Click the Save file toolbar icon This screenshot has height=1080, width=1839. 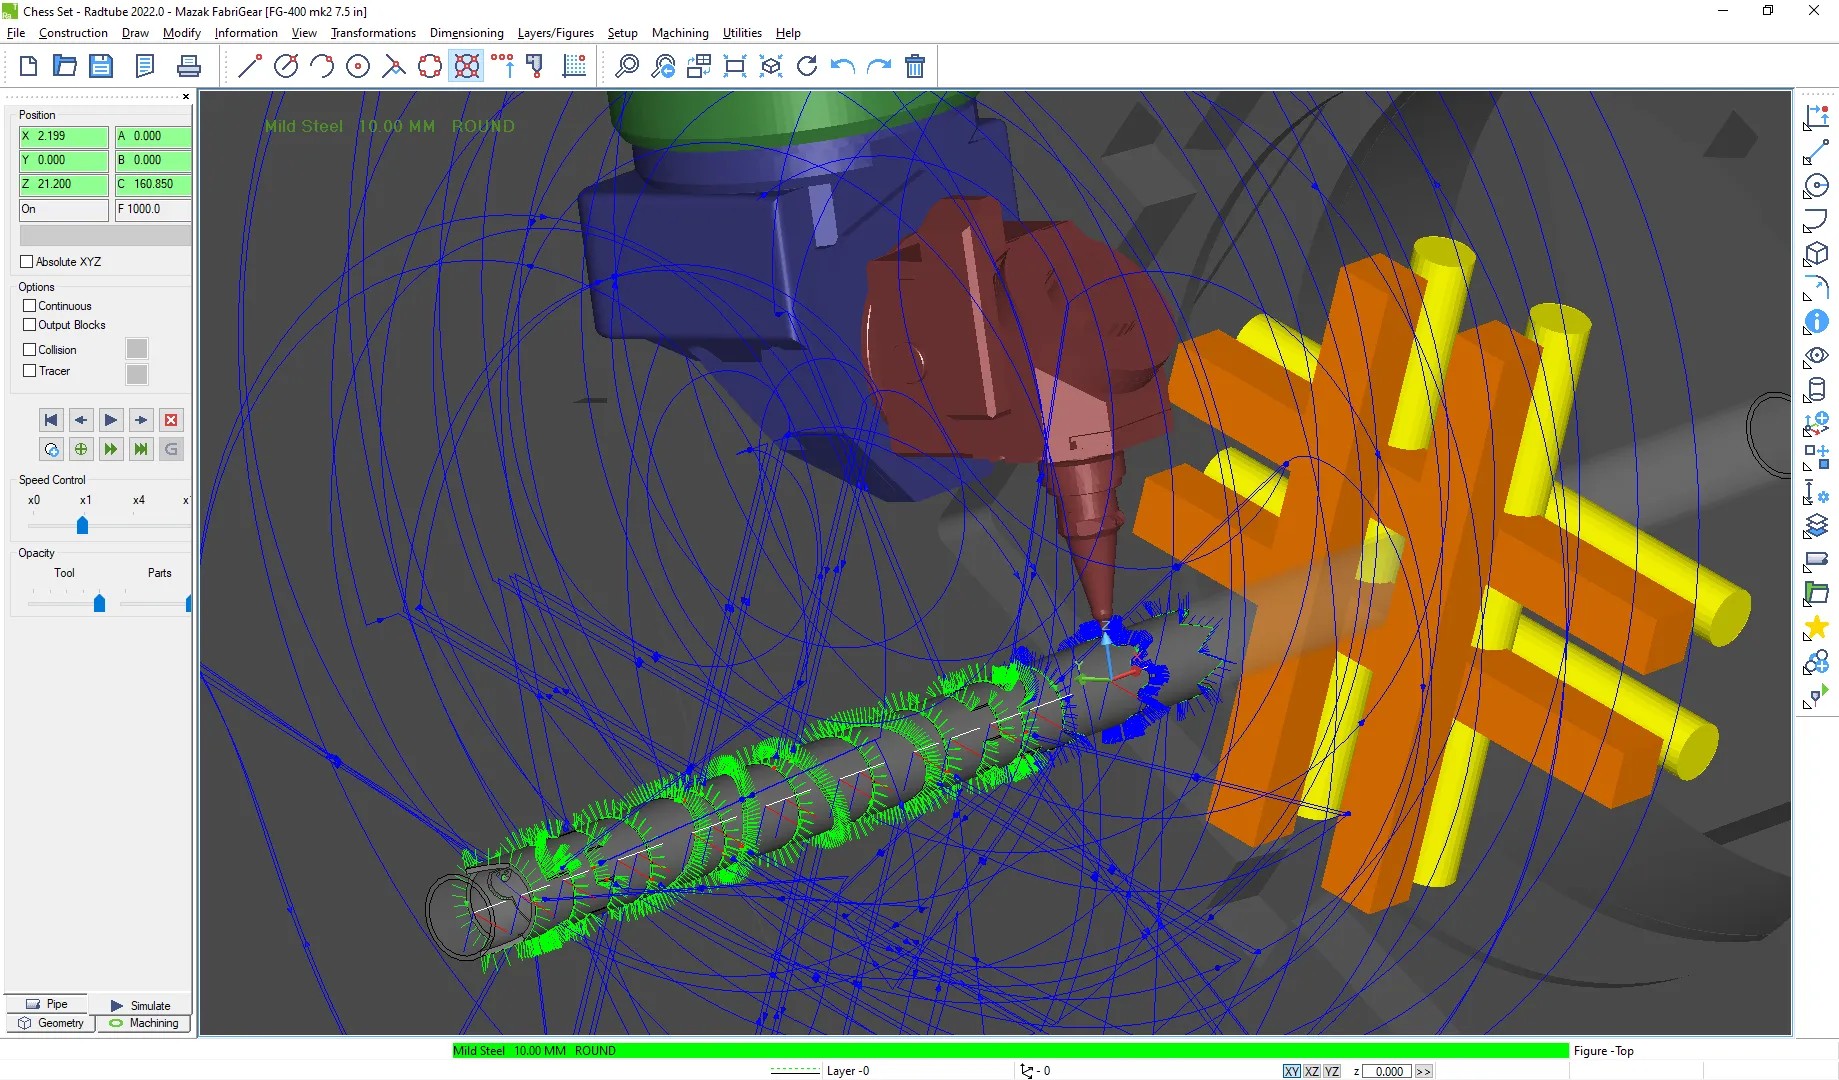(101, 67)
